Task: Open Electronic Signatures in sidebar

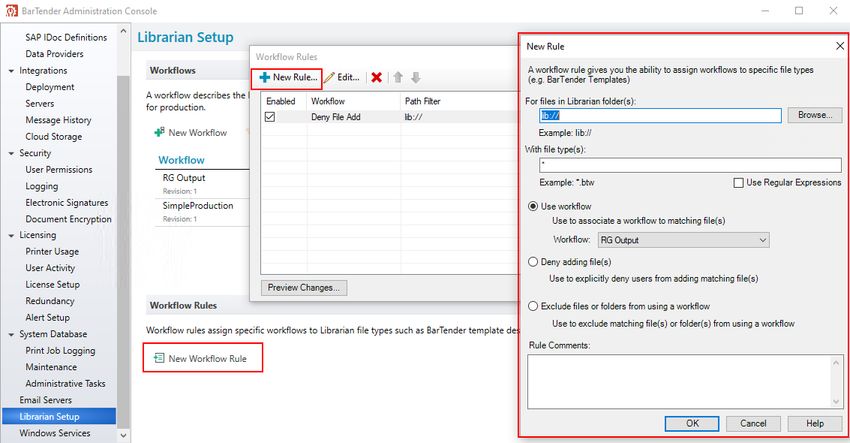Action: (67, 202)
